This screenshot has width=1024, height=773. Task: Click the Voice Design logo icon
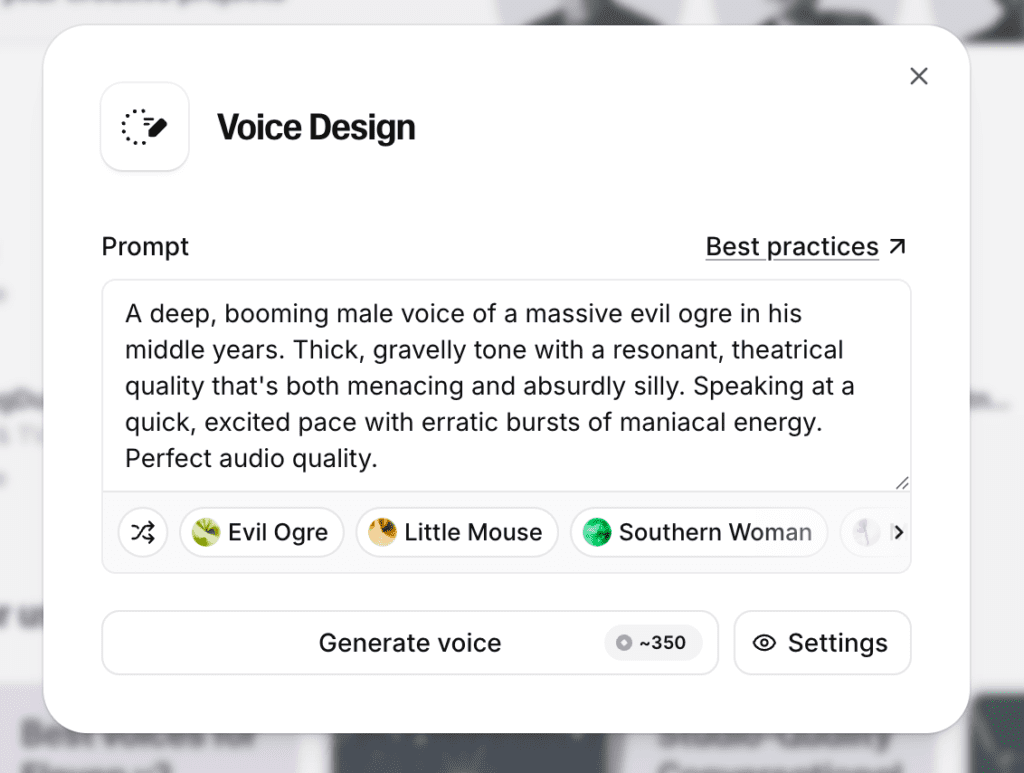pos(144,127)
